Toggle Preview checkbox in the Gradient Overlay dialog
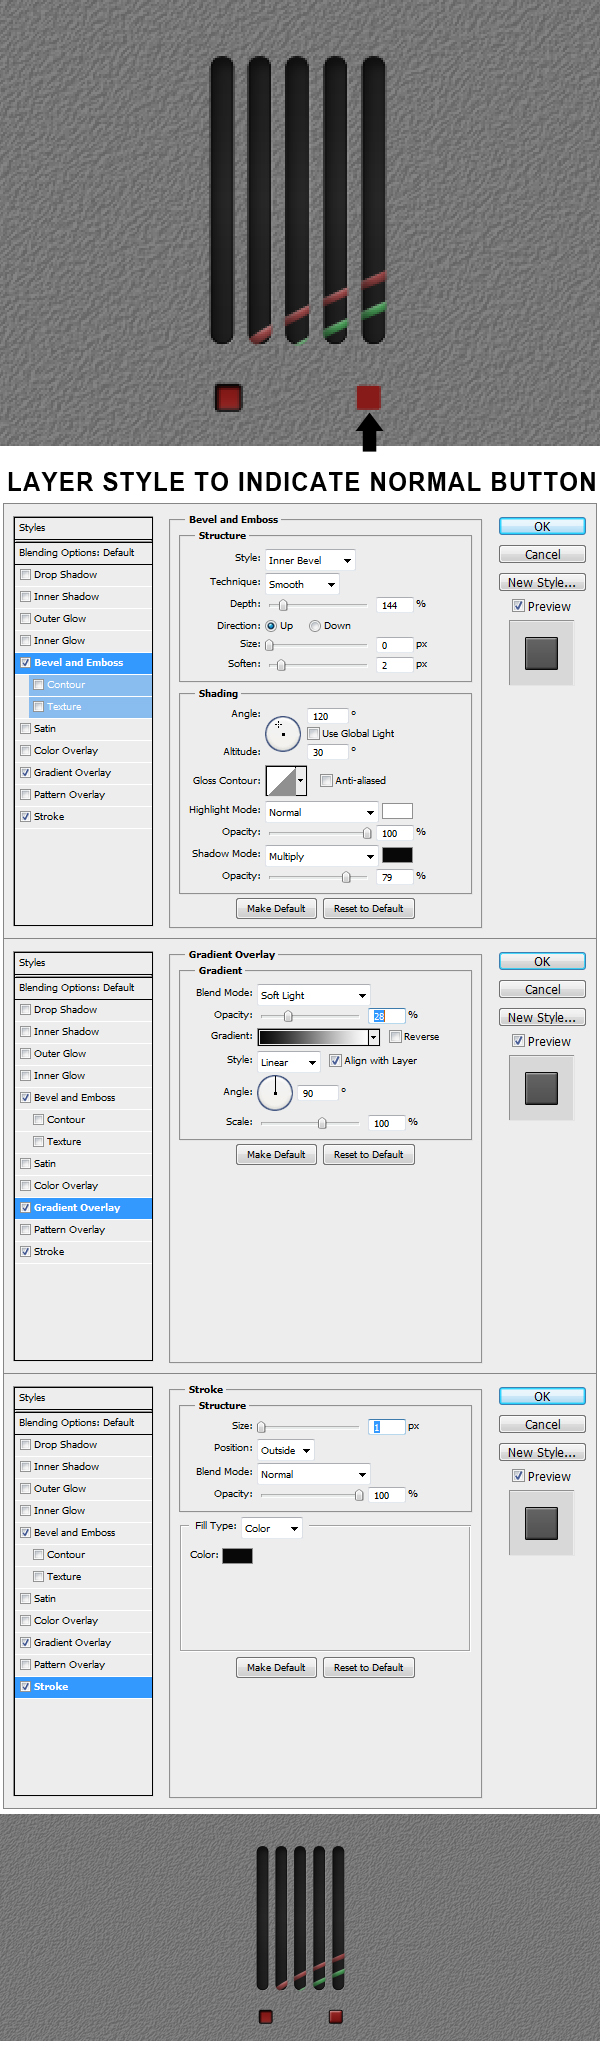Screen dimensions: 600x2050 518,1041
